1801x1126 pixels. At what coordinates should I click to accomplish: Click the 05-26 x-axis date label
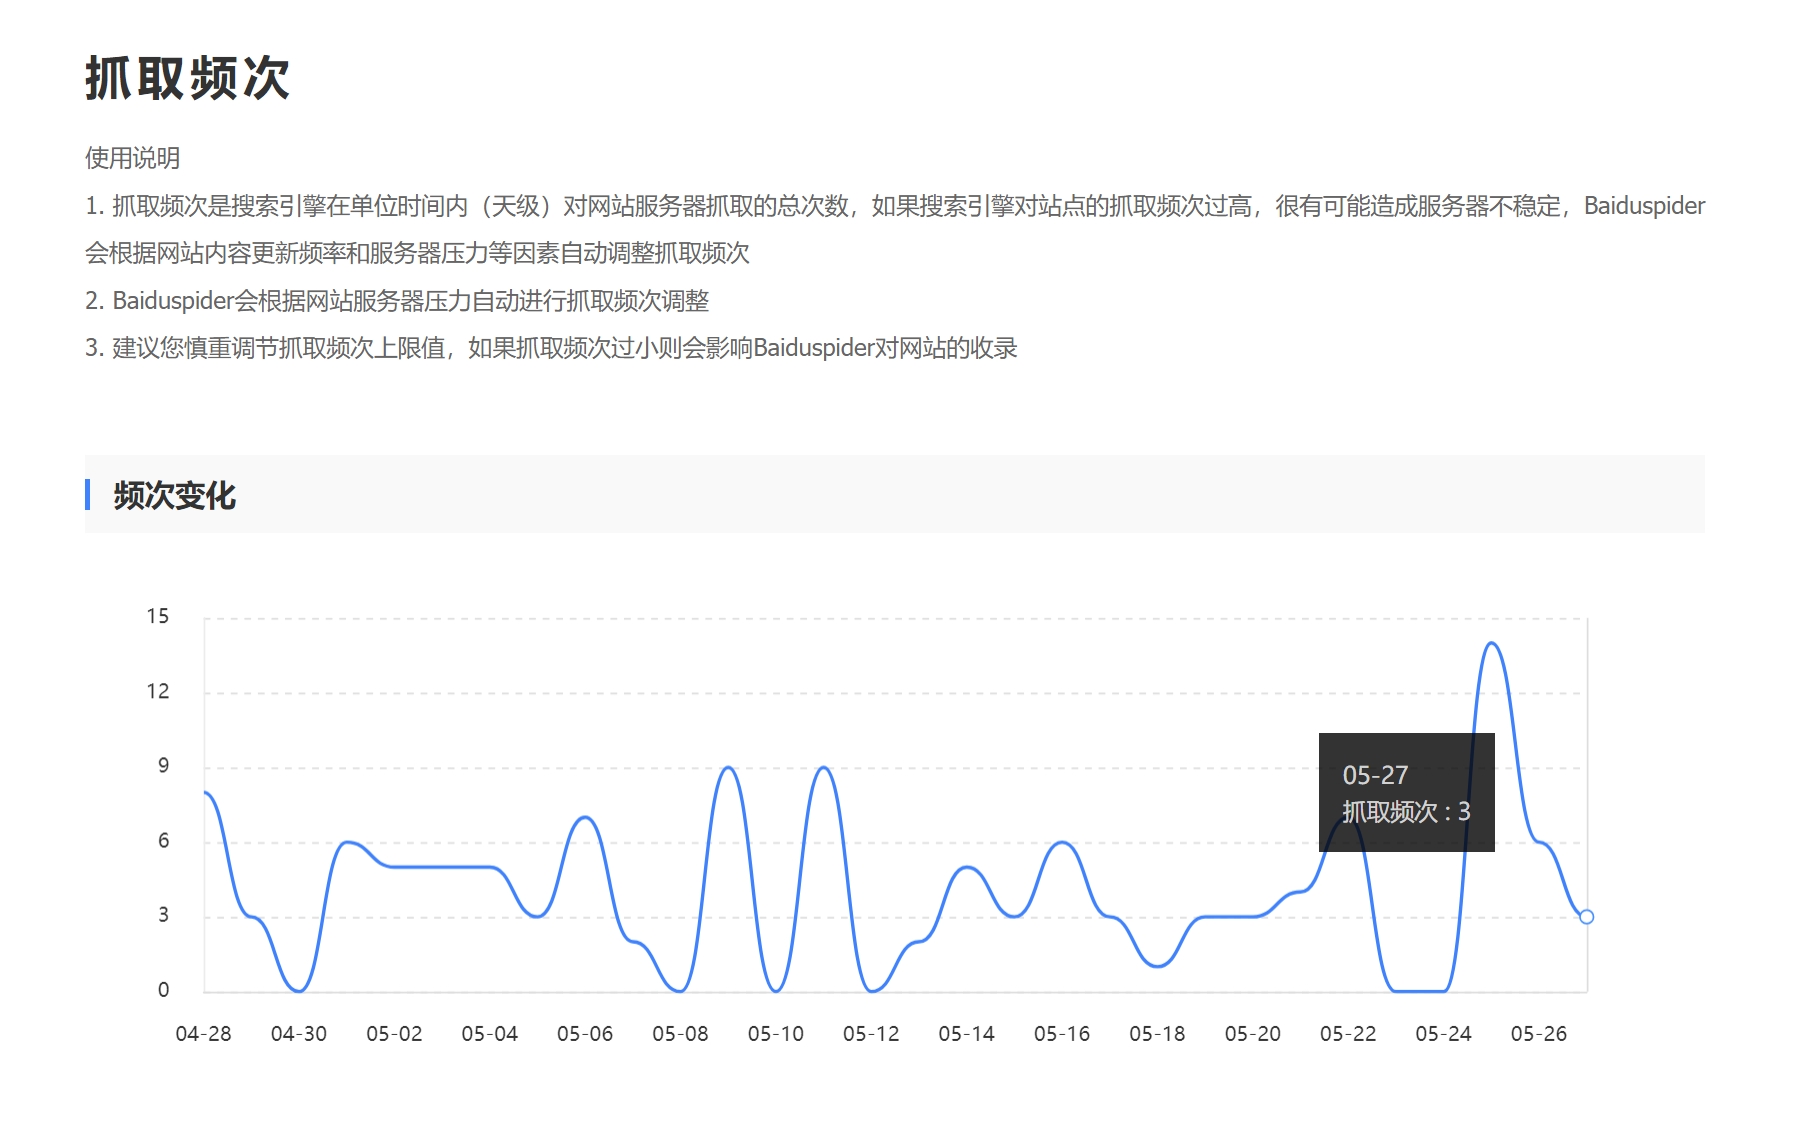point(1539,1034)
